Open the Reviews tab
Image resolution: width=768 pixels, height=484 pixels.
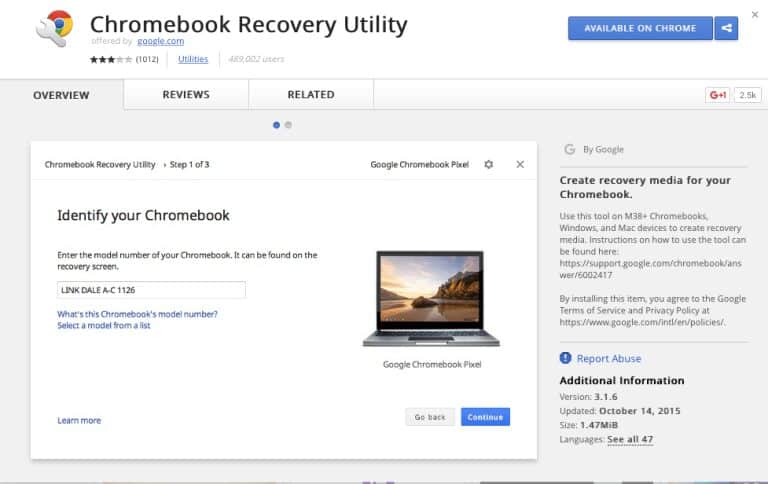pyautogui.click(x=186, y=95)
